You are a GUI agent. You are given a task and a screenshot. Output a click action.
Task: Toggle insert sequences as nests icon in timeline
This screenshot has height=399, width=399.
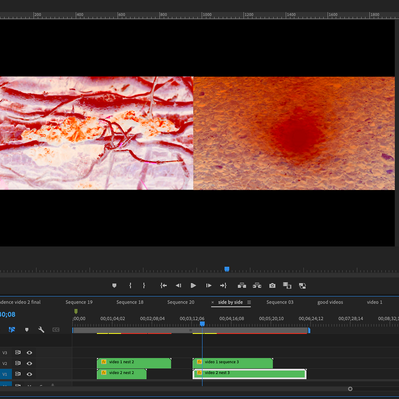12,330
